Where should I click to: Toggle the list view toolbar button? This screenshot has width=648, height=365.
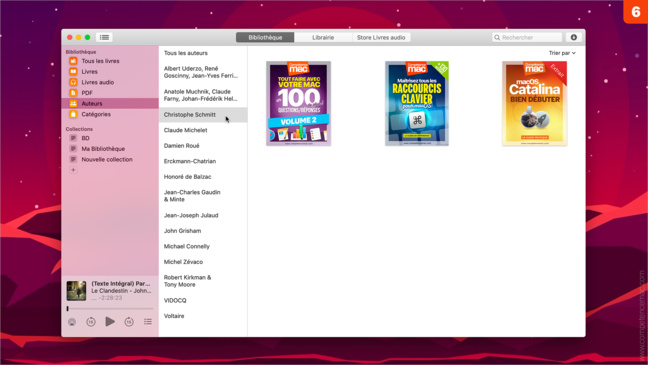105,37
